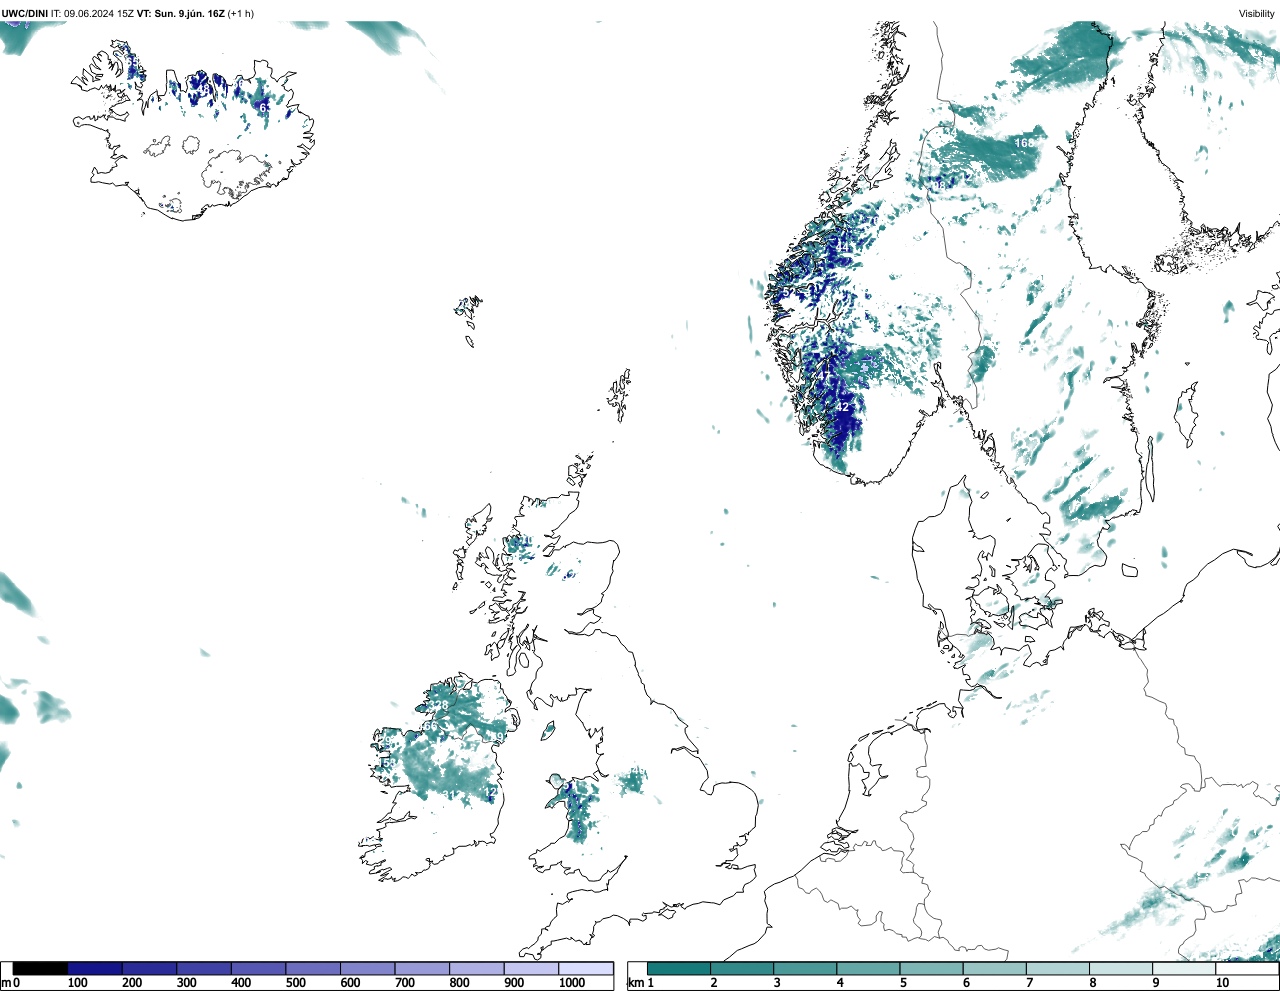Screen dimensions: 1280x991
Task: Click the 'm' unit label on legend
Action: 6,983
